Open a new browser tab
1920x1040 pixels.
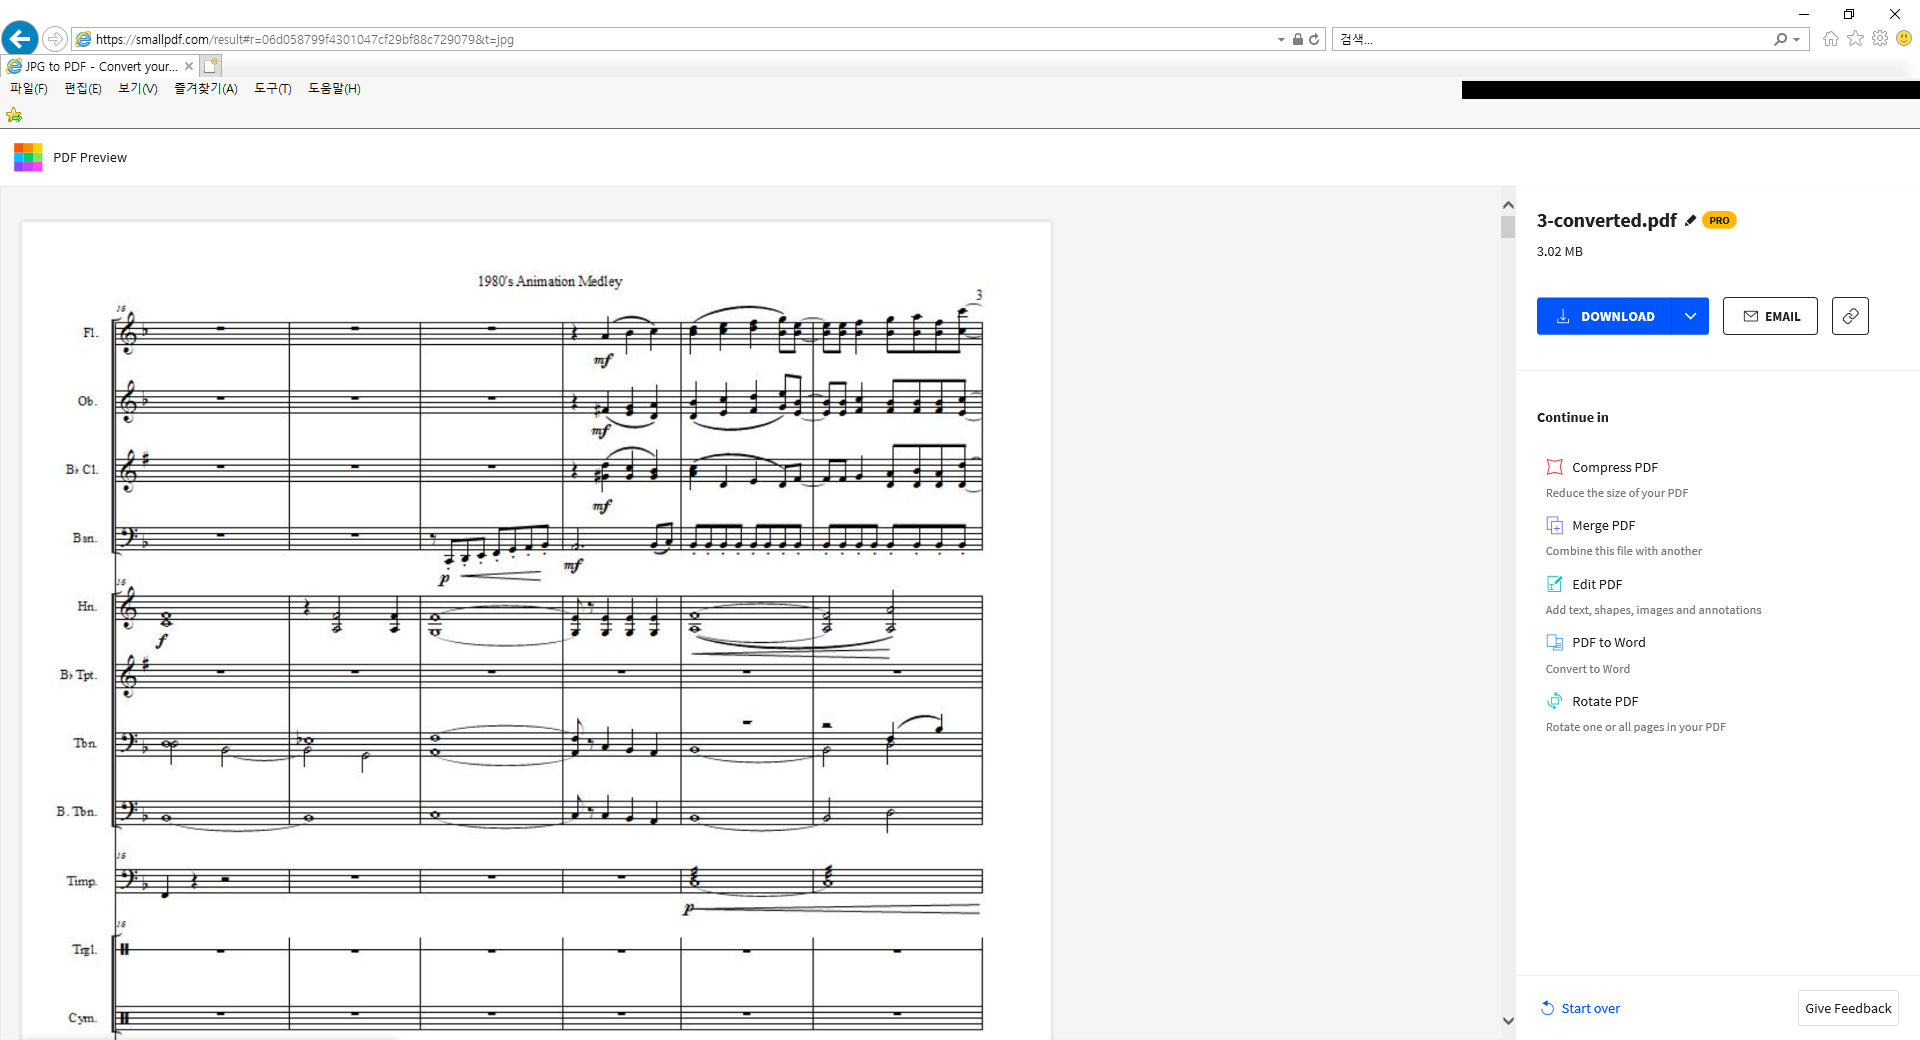tap(210, 66)
